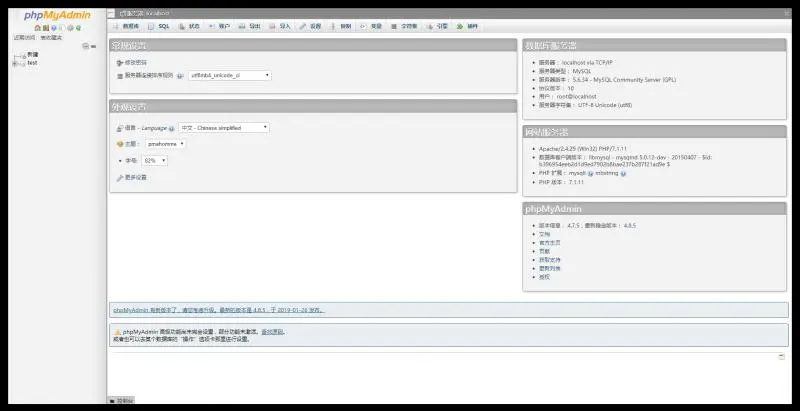Open the 账户 (User accounts) tab
The height and width of the screenshot is (411, 800).
[x=219, y=26]
